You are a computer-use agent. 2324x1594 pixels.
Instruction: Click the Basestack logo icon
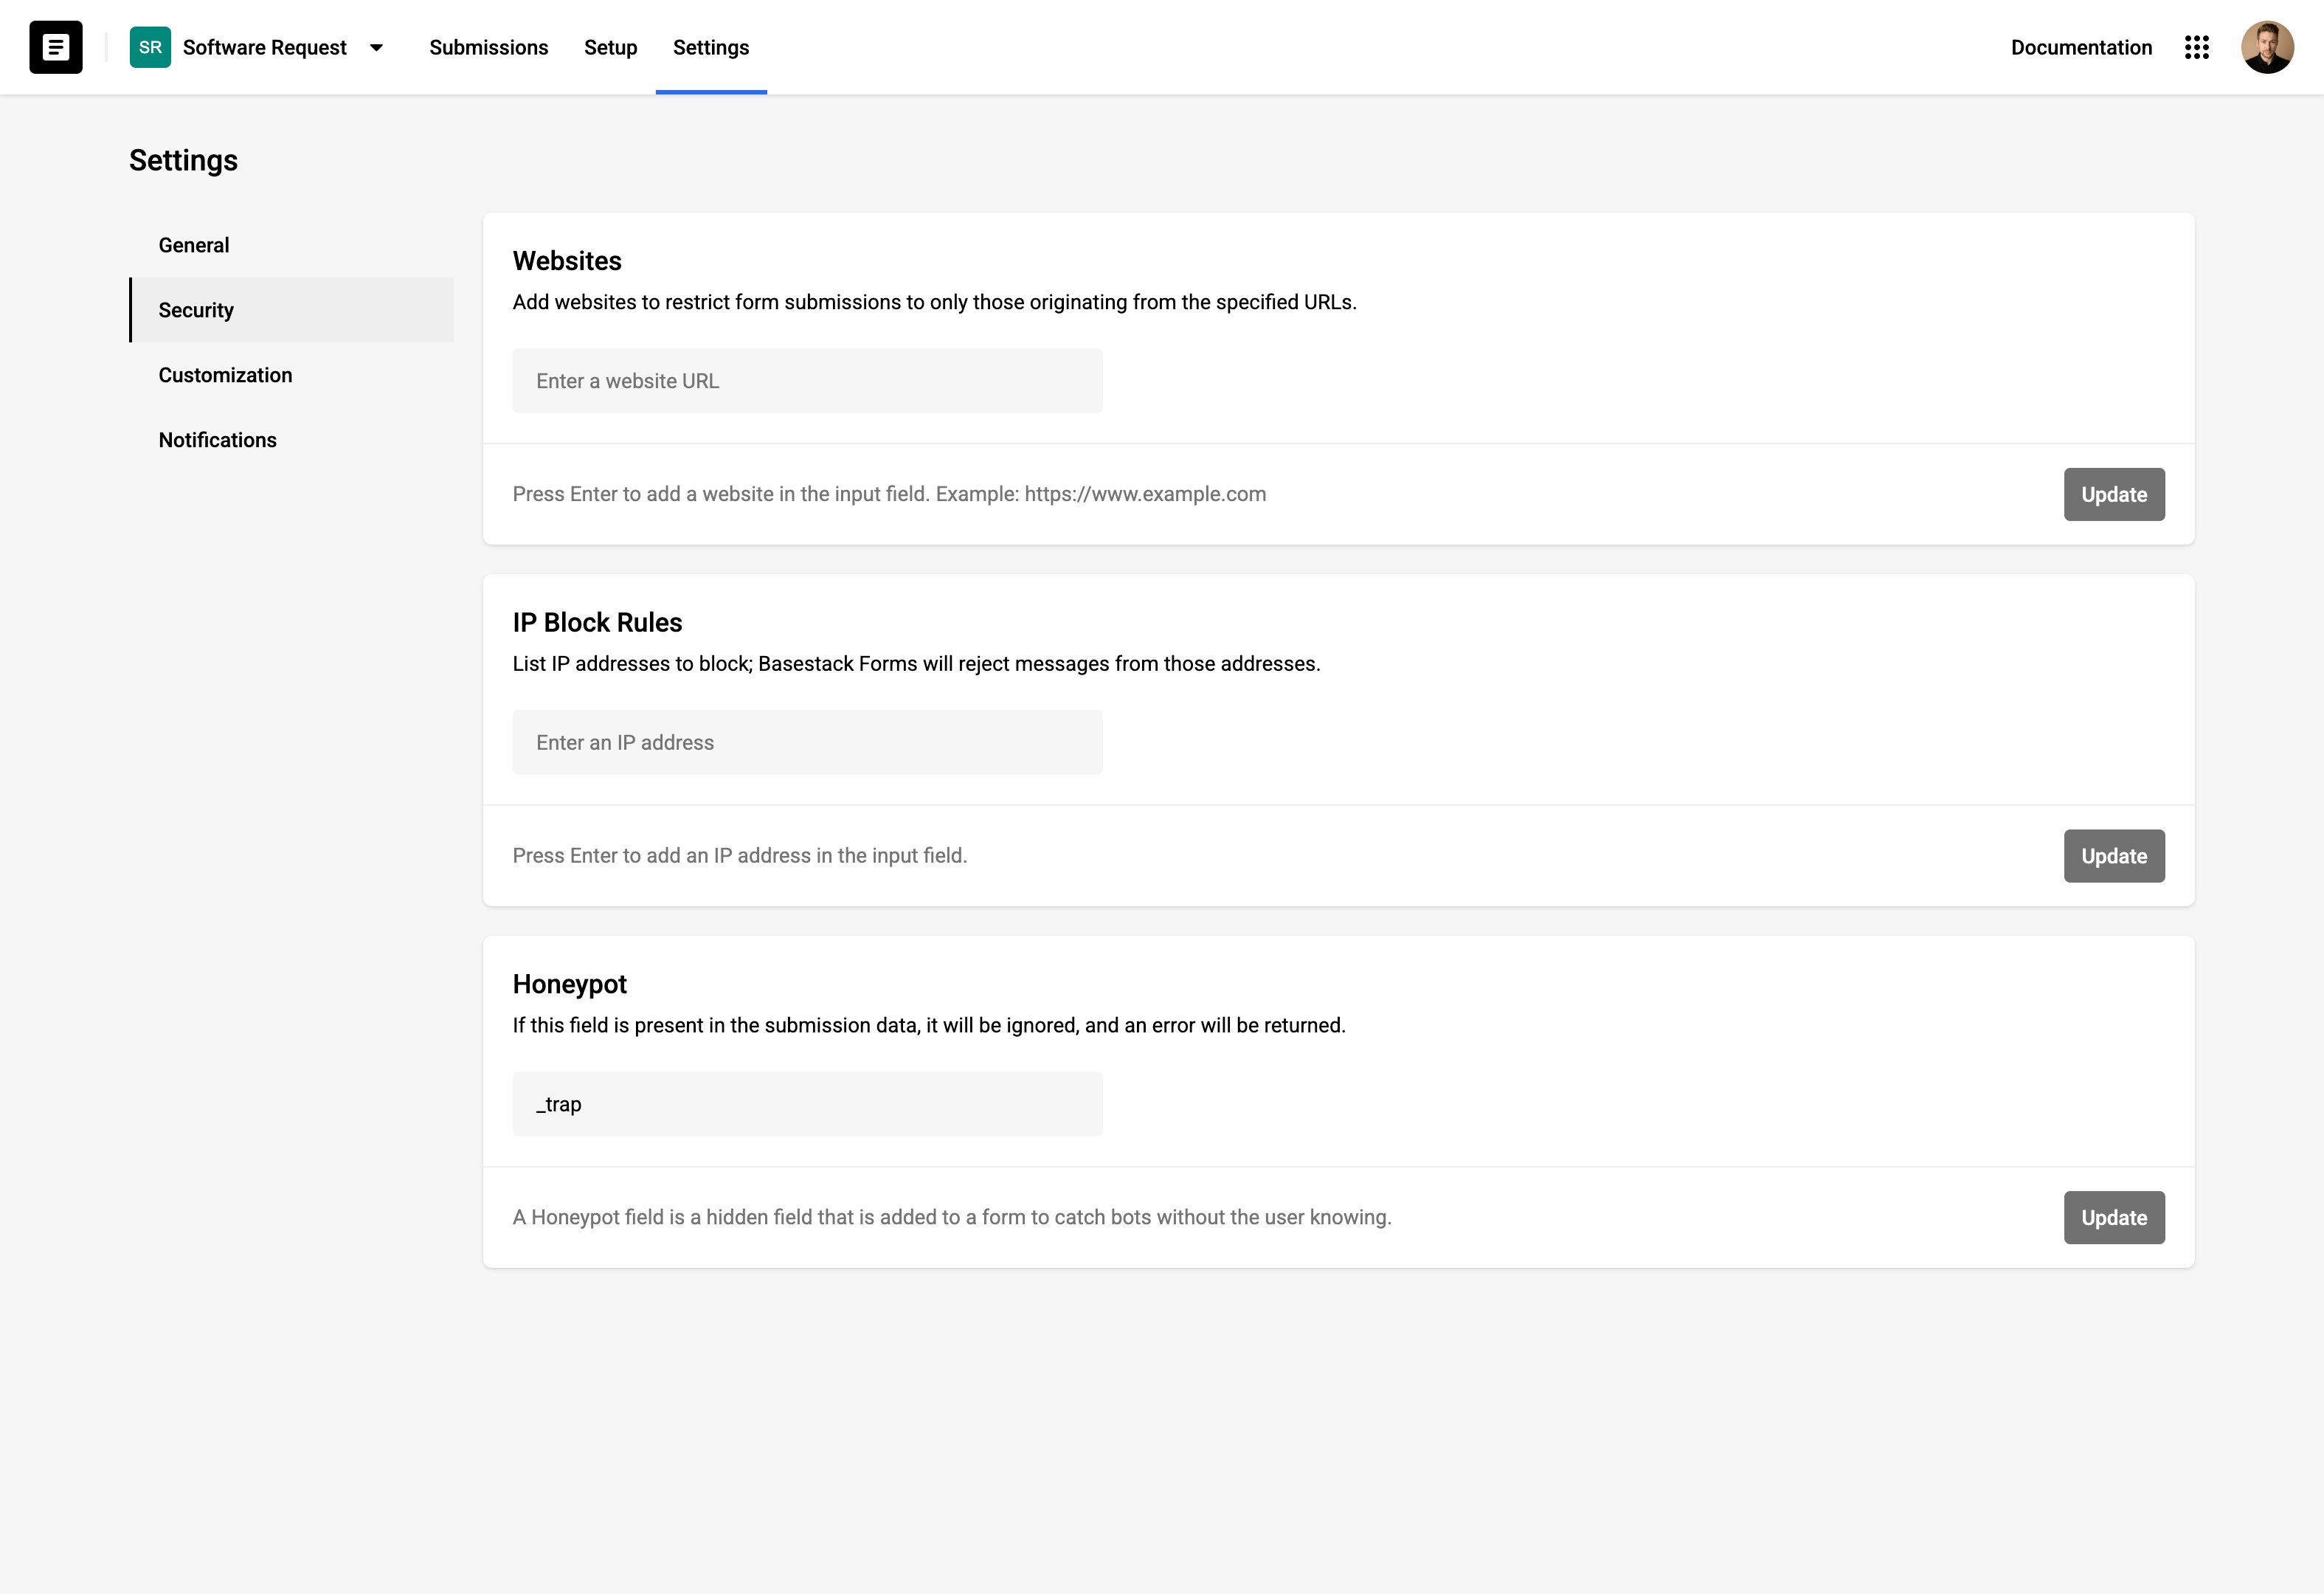pos(56,47)
